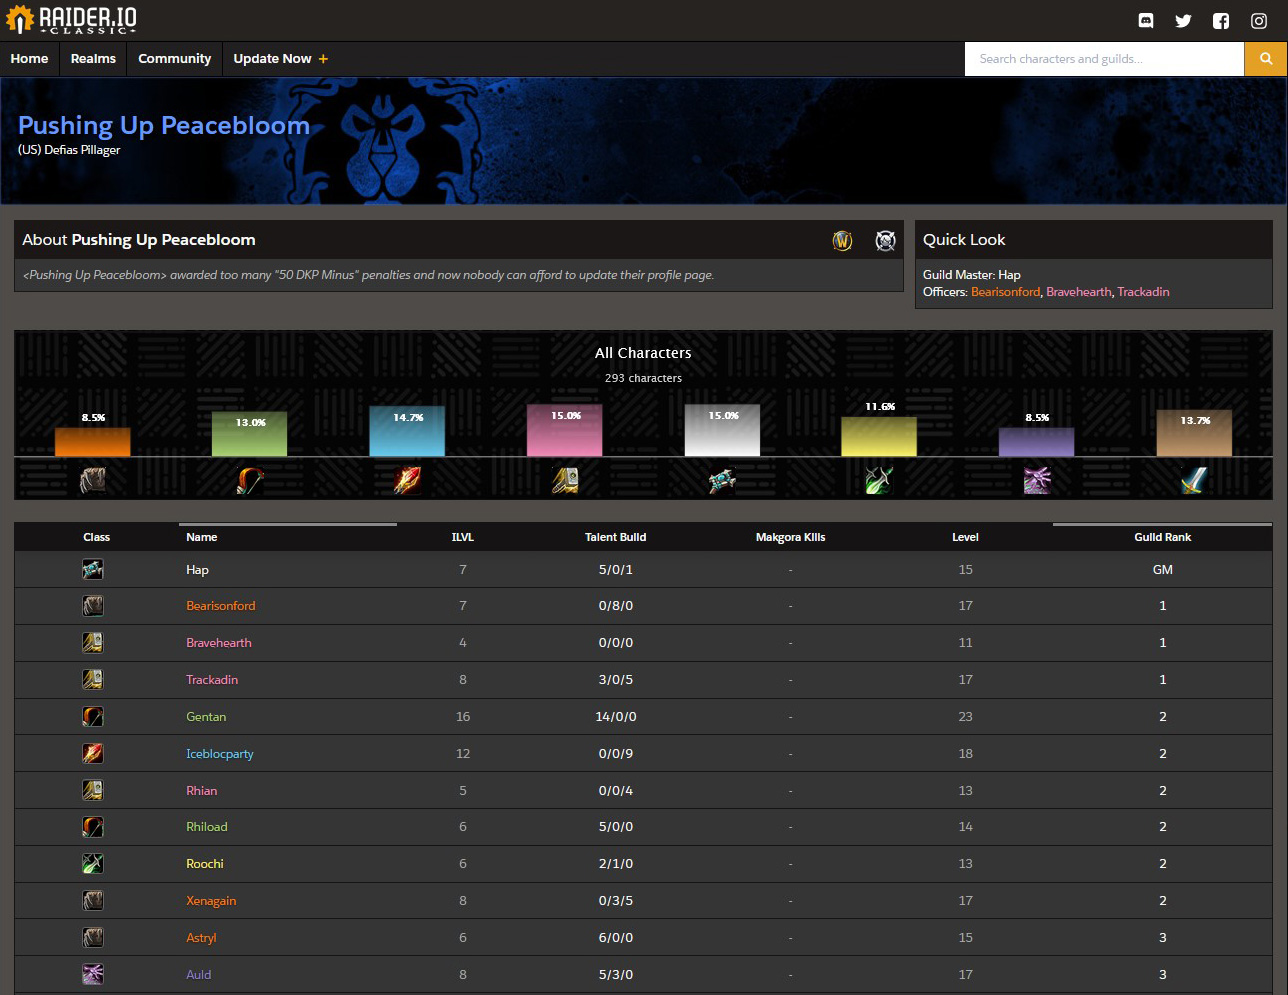Open Bravehearth officer link in Quick Look
This screenshot has width=1288, height=995.
1078,292
